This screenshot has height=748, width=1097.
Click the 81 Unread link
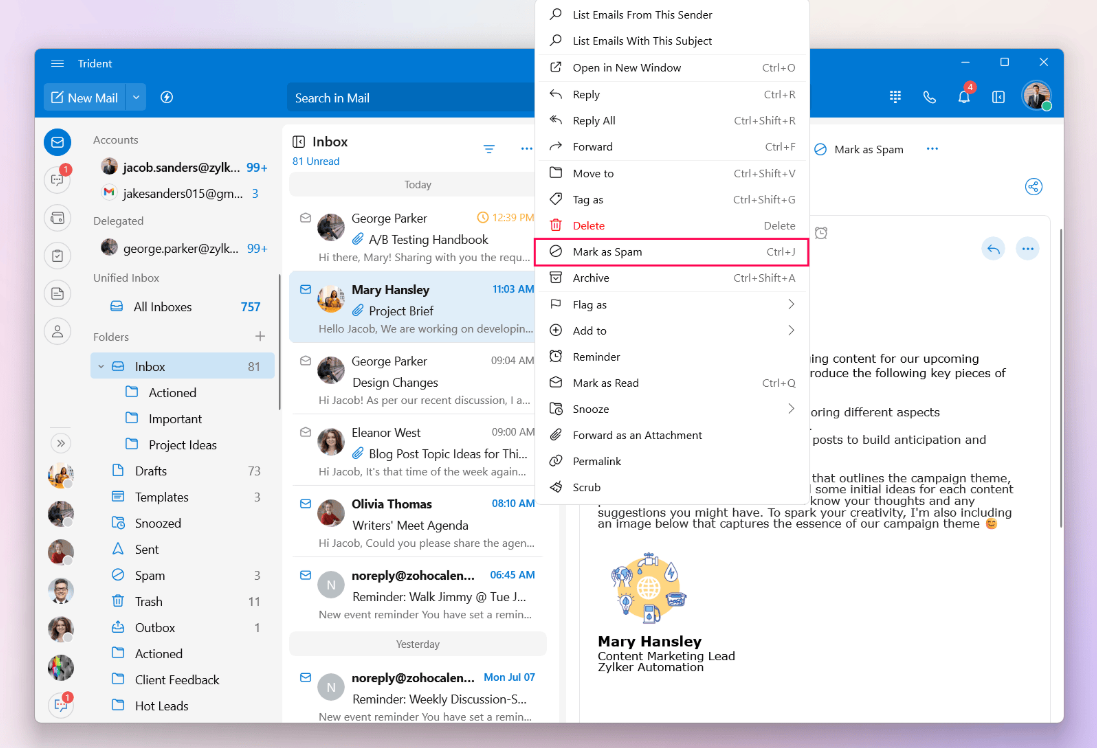click(316, 161)
